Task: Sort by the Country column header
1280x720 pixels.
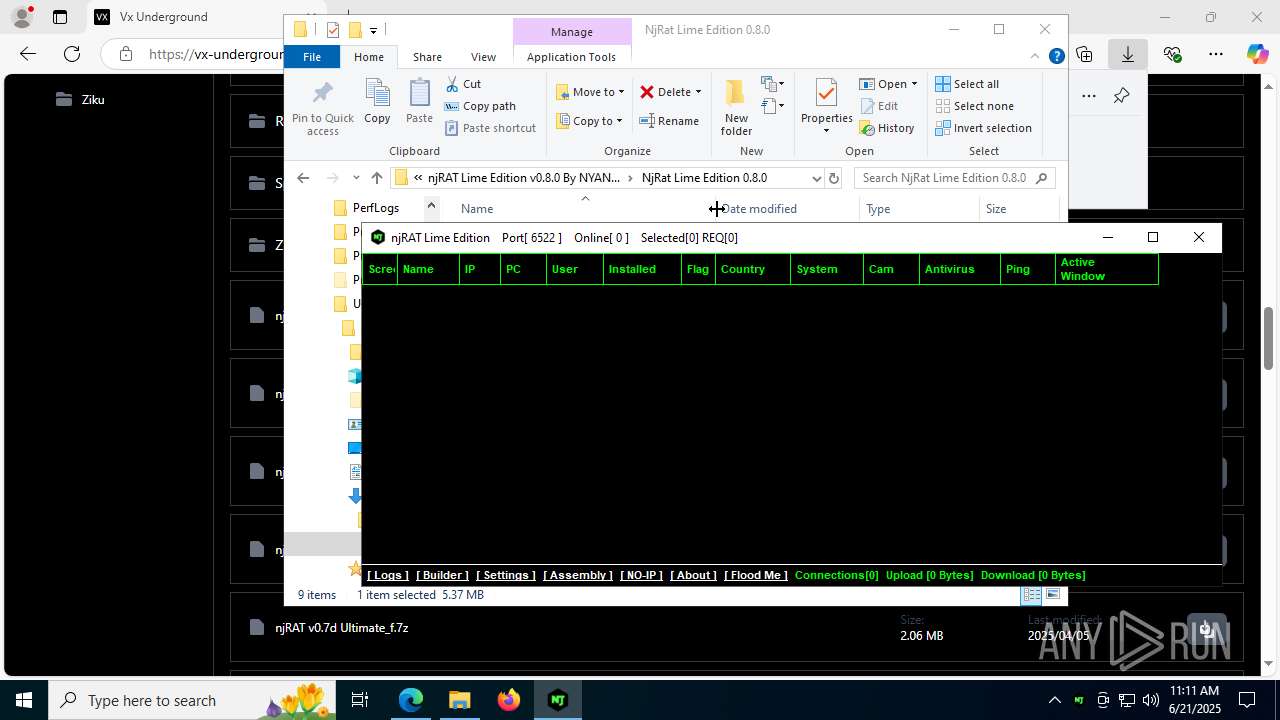Action: pos(752,269)
